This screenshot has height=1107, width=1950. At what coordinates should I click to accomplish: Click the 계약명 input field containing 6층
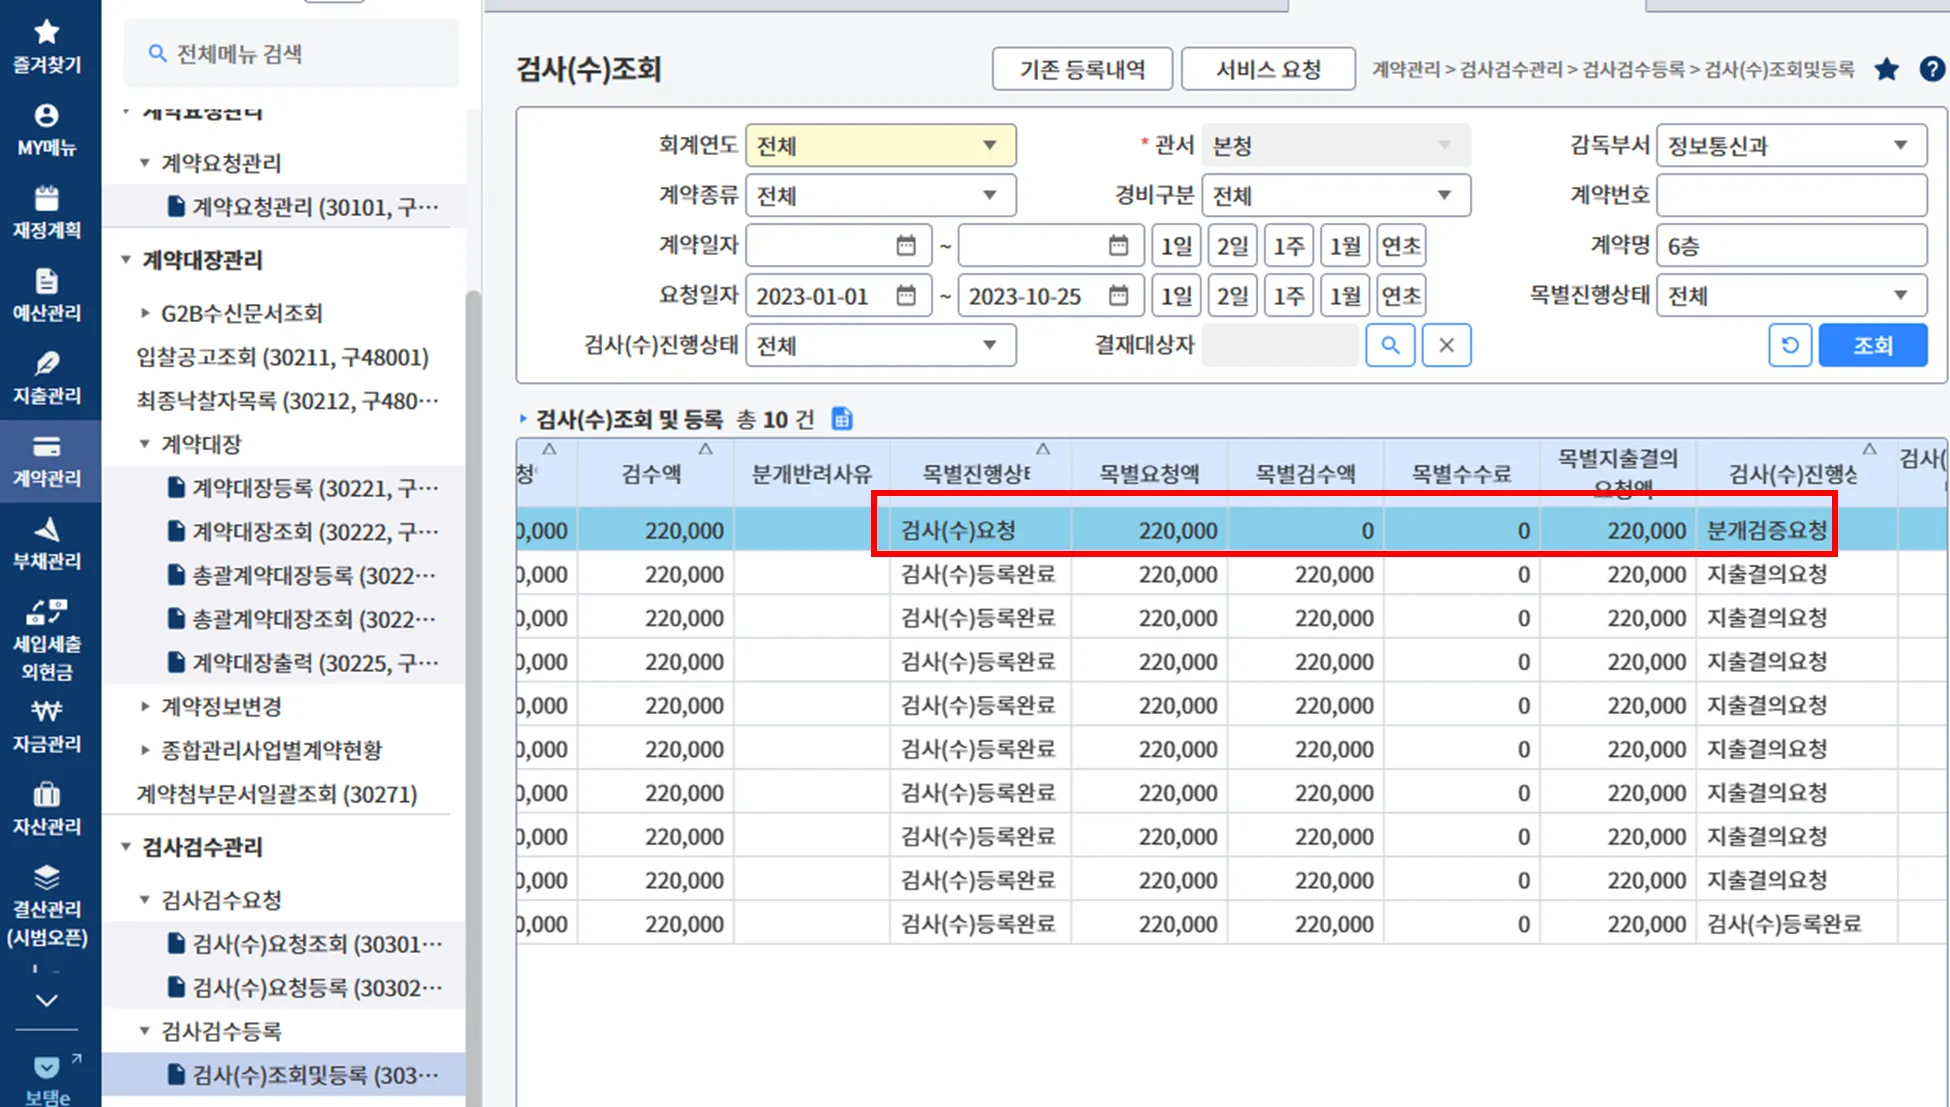click(1790, 246)
